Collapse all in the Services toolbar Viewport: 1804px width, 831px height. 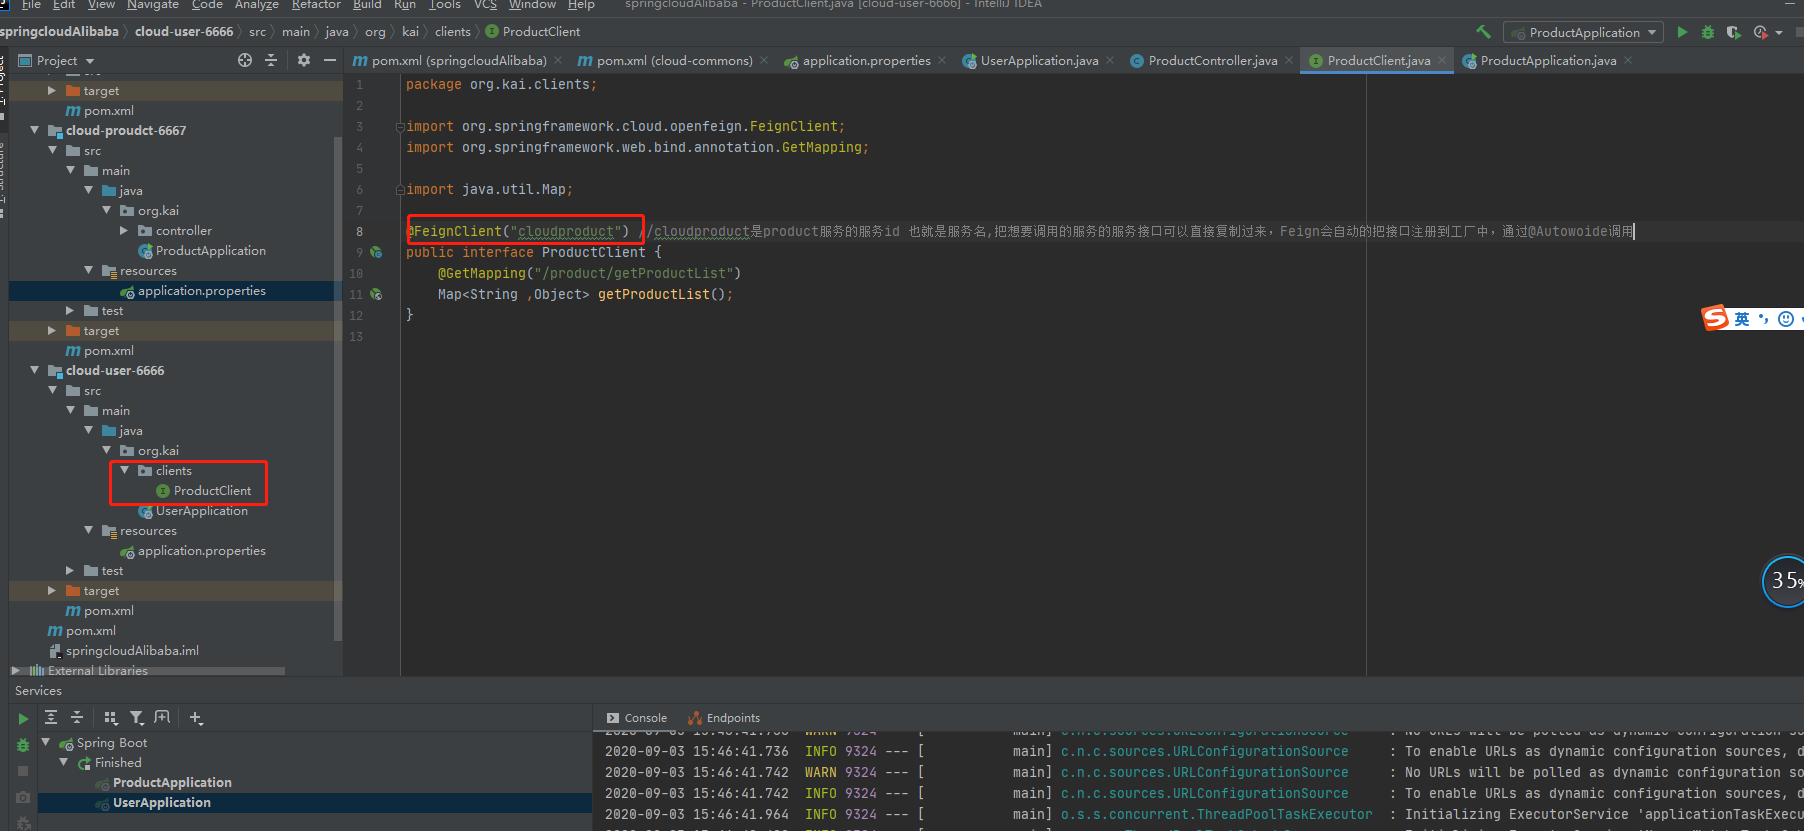coord(77,717)
